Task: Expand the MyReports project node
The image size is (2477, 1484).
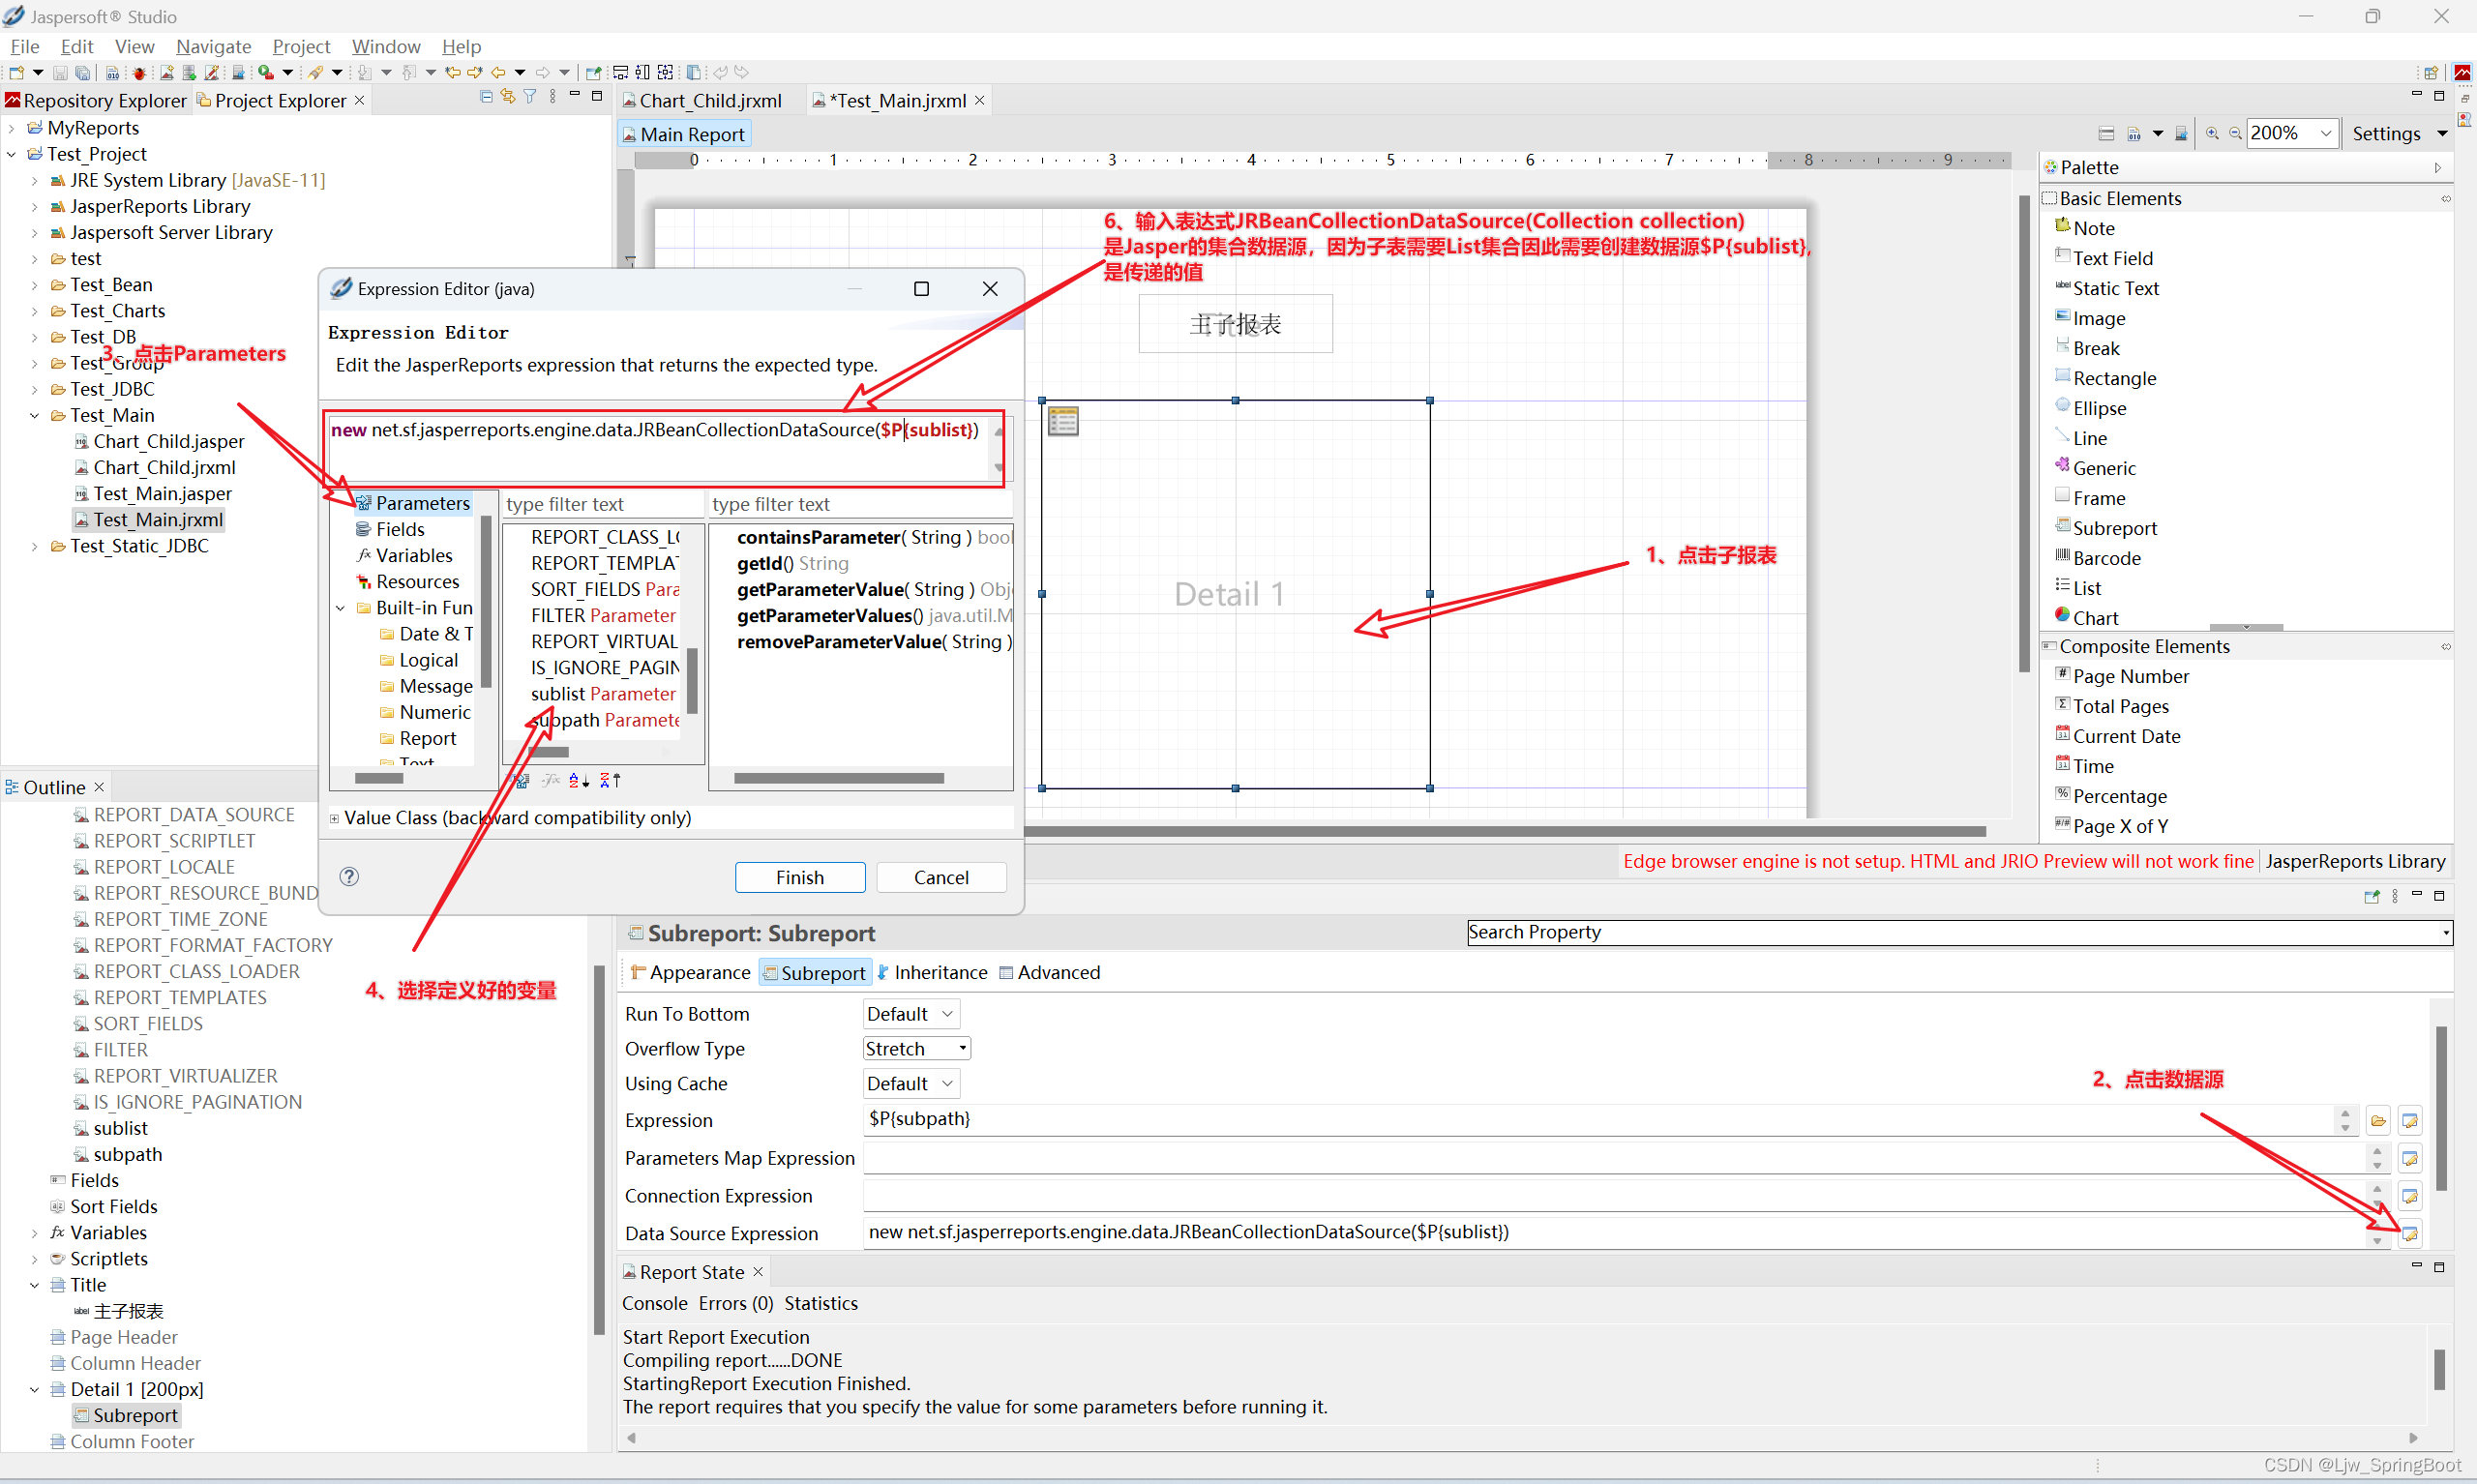Action: coord(12,128)
